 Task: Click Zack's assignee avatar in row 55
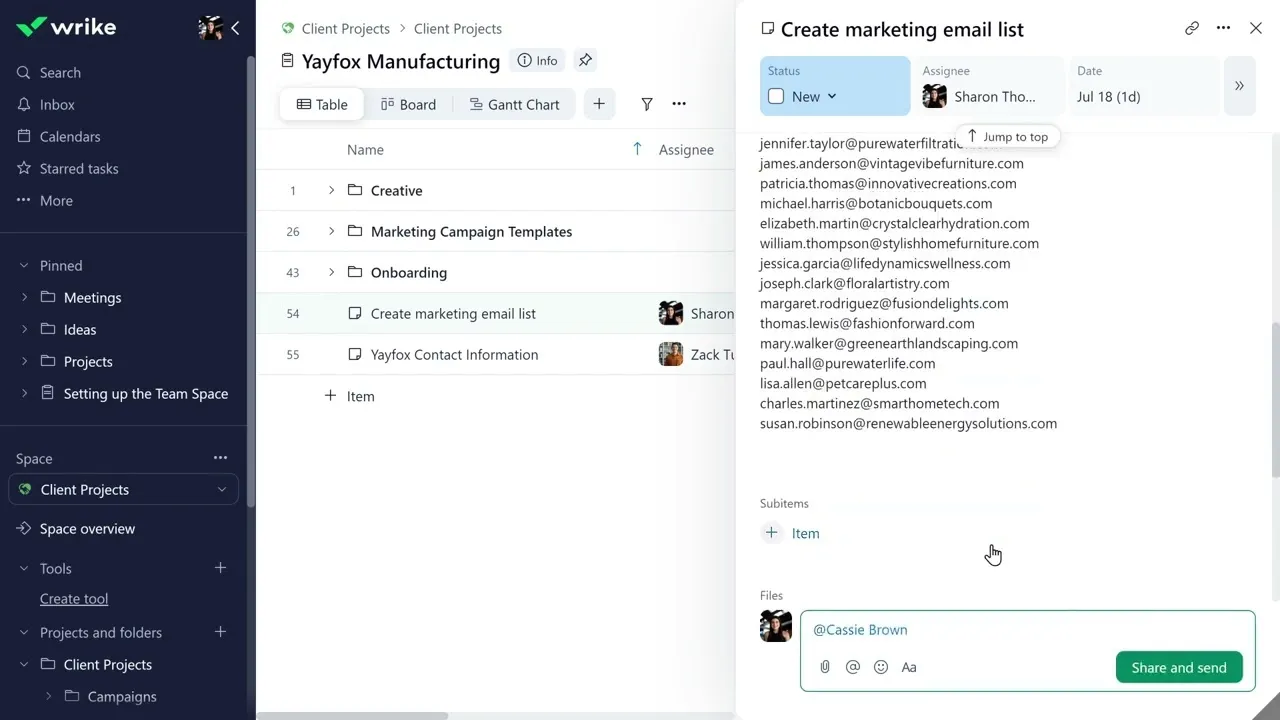(x=671, y=355)
